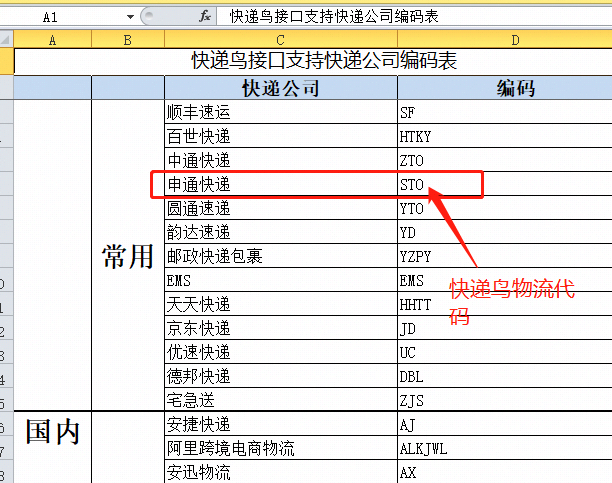Screen dimensions: 612x483
Task: Select the cell 邮政快递包裹
Action: [x=281, y=256]
